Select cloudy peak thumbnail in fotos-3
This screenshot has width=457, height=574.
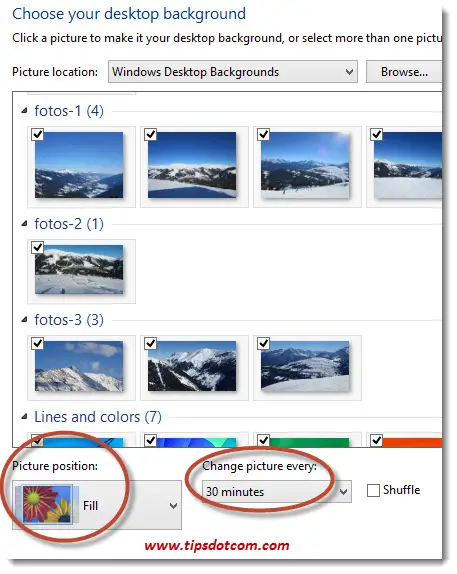[79, 366]
